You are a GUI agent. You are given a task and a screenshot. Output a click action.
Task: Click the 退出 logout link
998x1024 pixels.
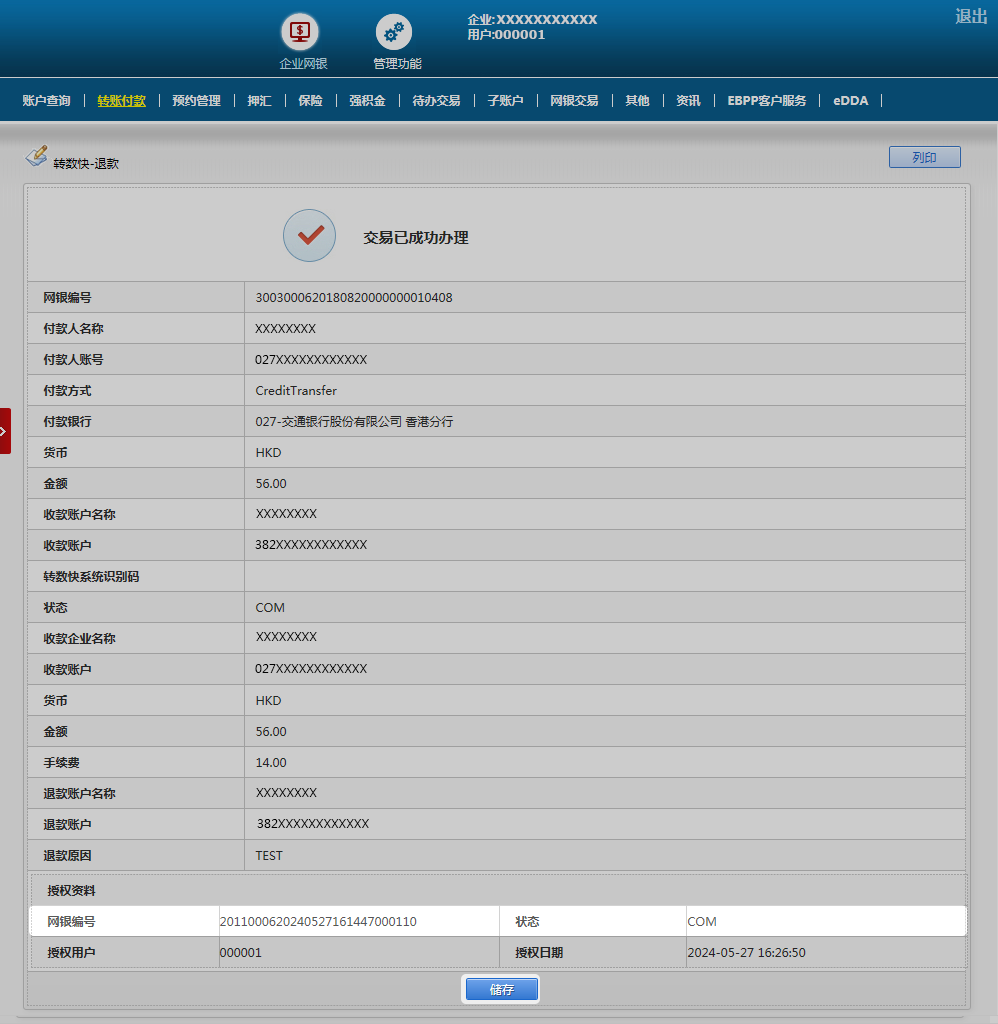click(970, 16)
